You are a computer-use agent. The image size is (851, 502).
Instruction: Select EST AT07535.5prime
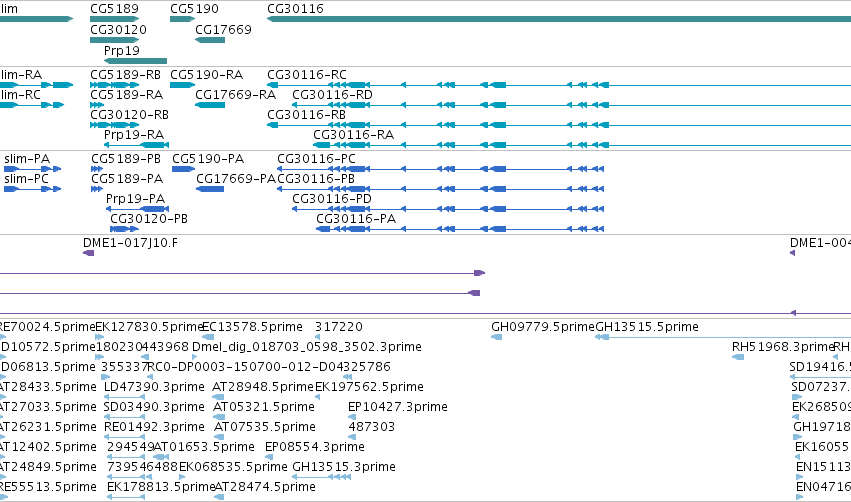265,427
